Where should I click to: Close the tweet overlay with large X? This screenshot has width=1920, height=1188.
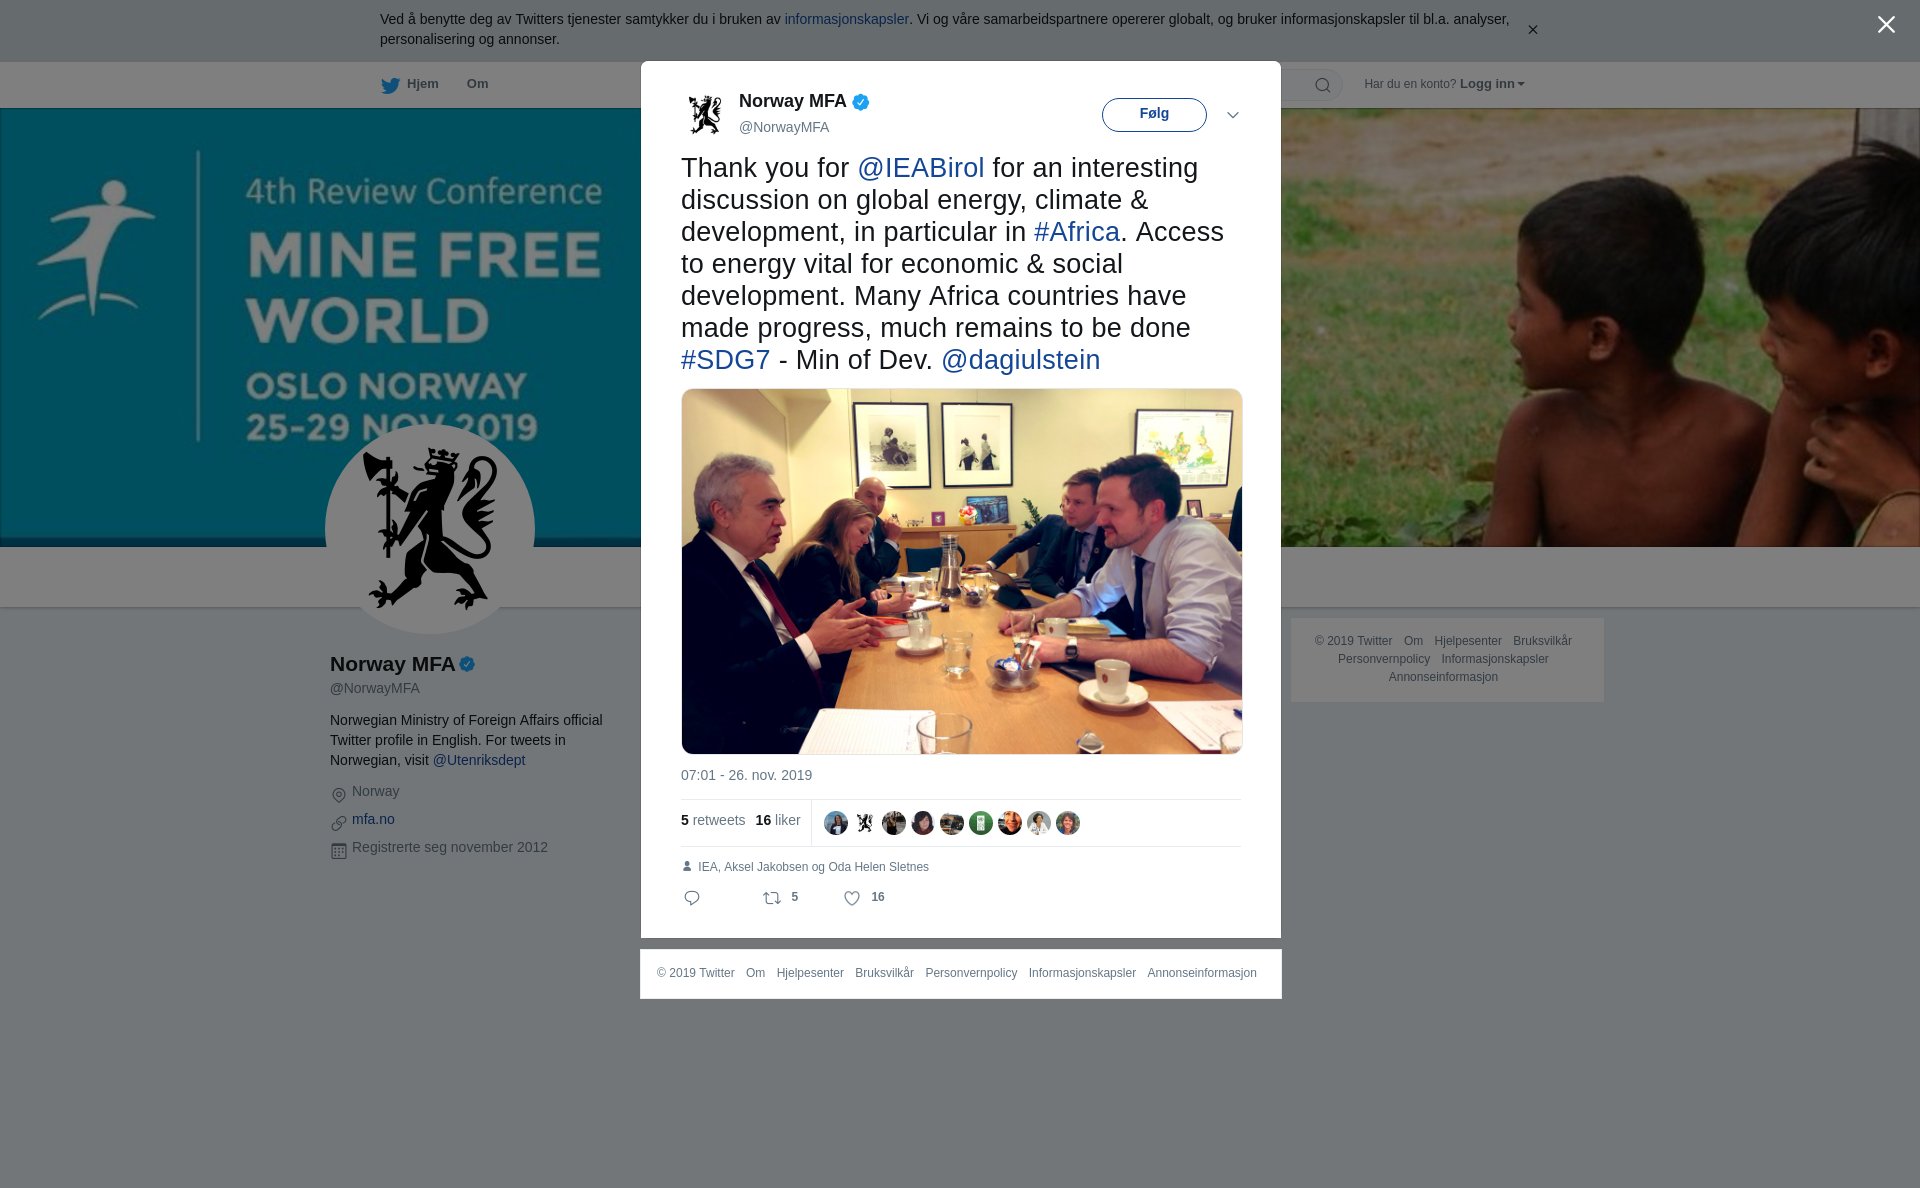coord(1886,24)
